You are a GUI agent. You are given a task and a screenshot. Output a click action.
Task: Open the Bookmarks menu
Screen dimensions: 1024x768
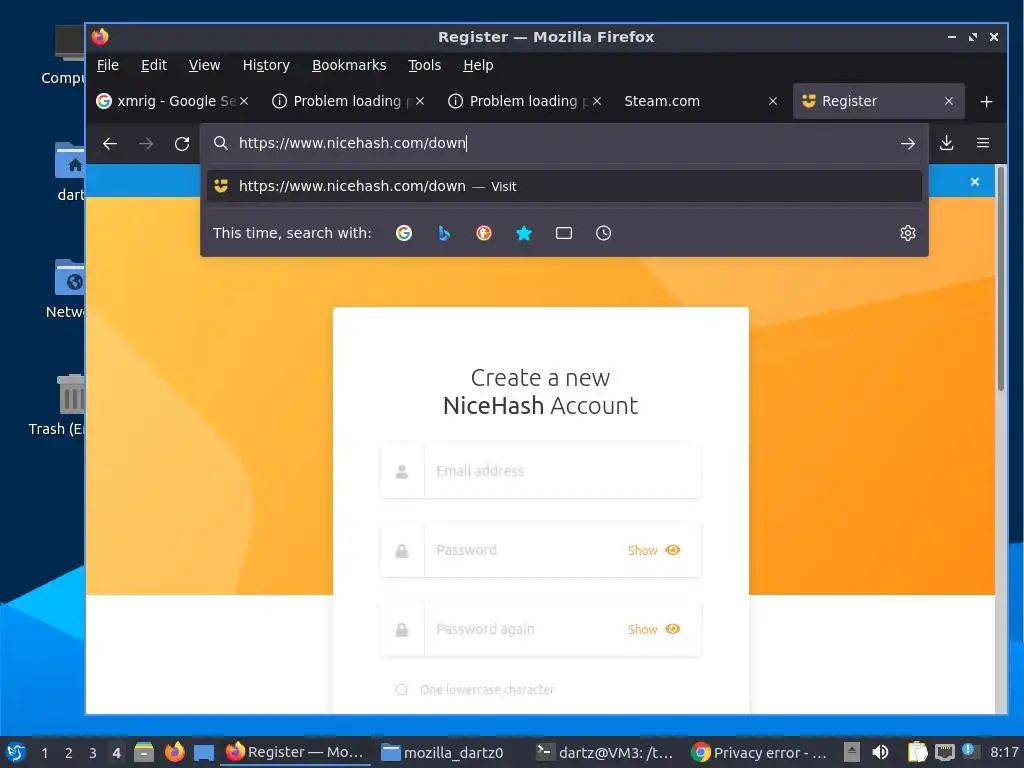tap(349, 65)
